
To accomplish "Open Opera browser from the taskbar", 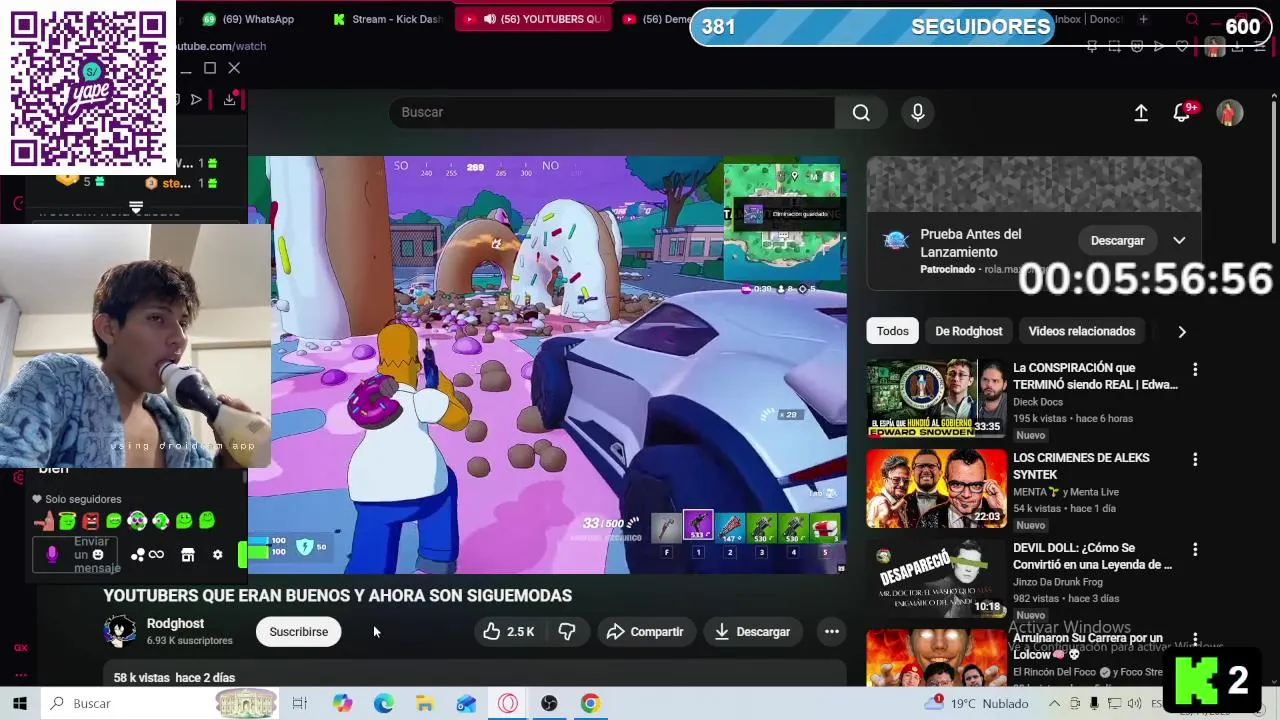I will point(508,704).
